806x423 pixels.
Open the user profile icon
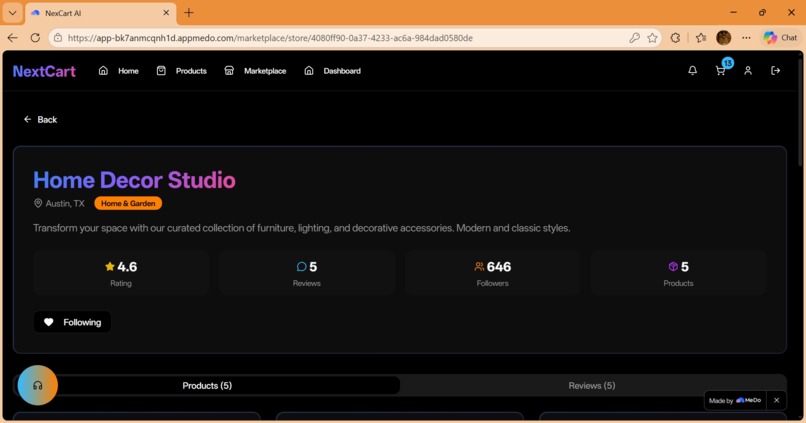click(748, 71)
